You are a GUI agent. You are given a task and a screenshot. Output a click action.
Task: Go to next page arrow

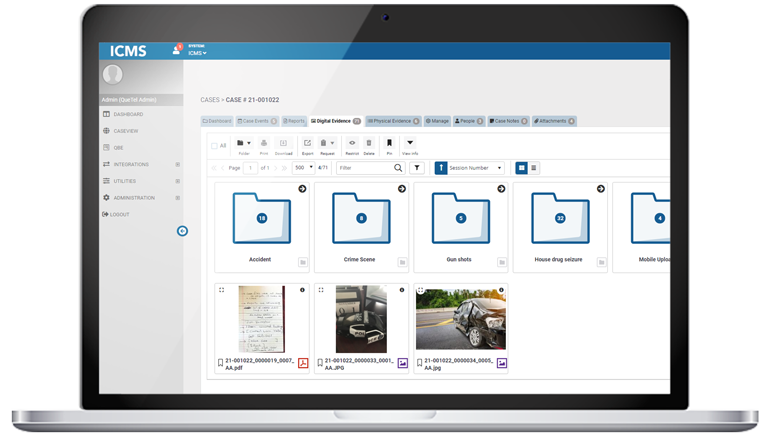275,168
